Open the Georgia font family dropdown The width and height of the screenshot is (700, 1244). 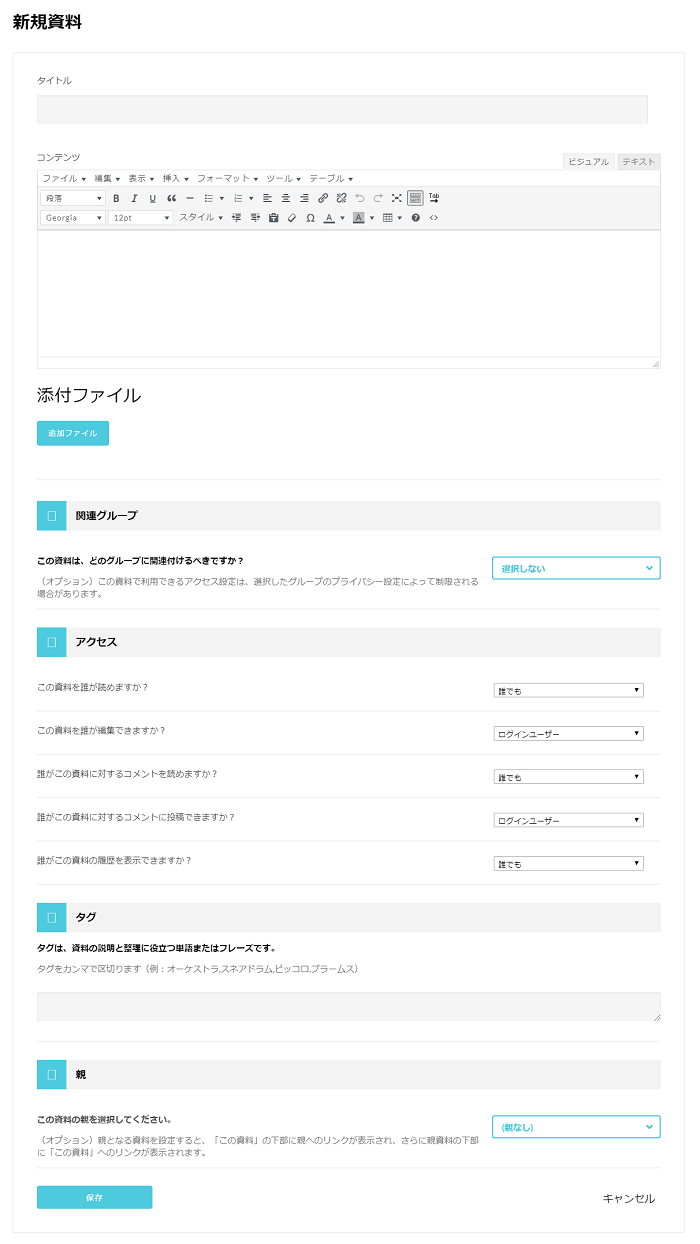(73, 217)
